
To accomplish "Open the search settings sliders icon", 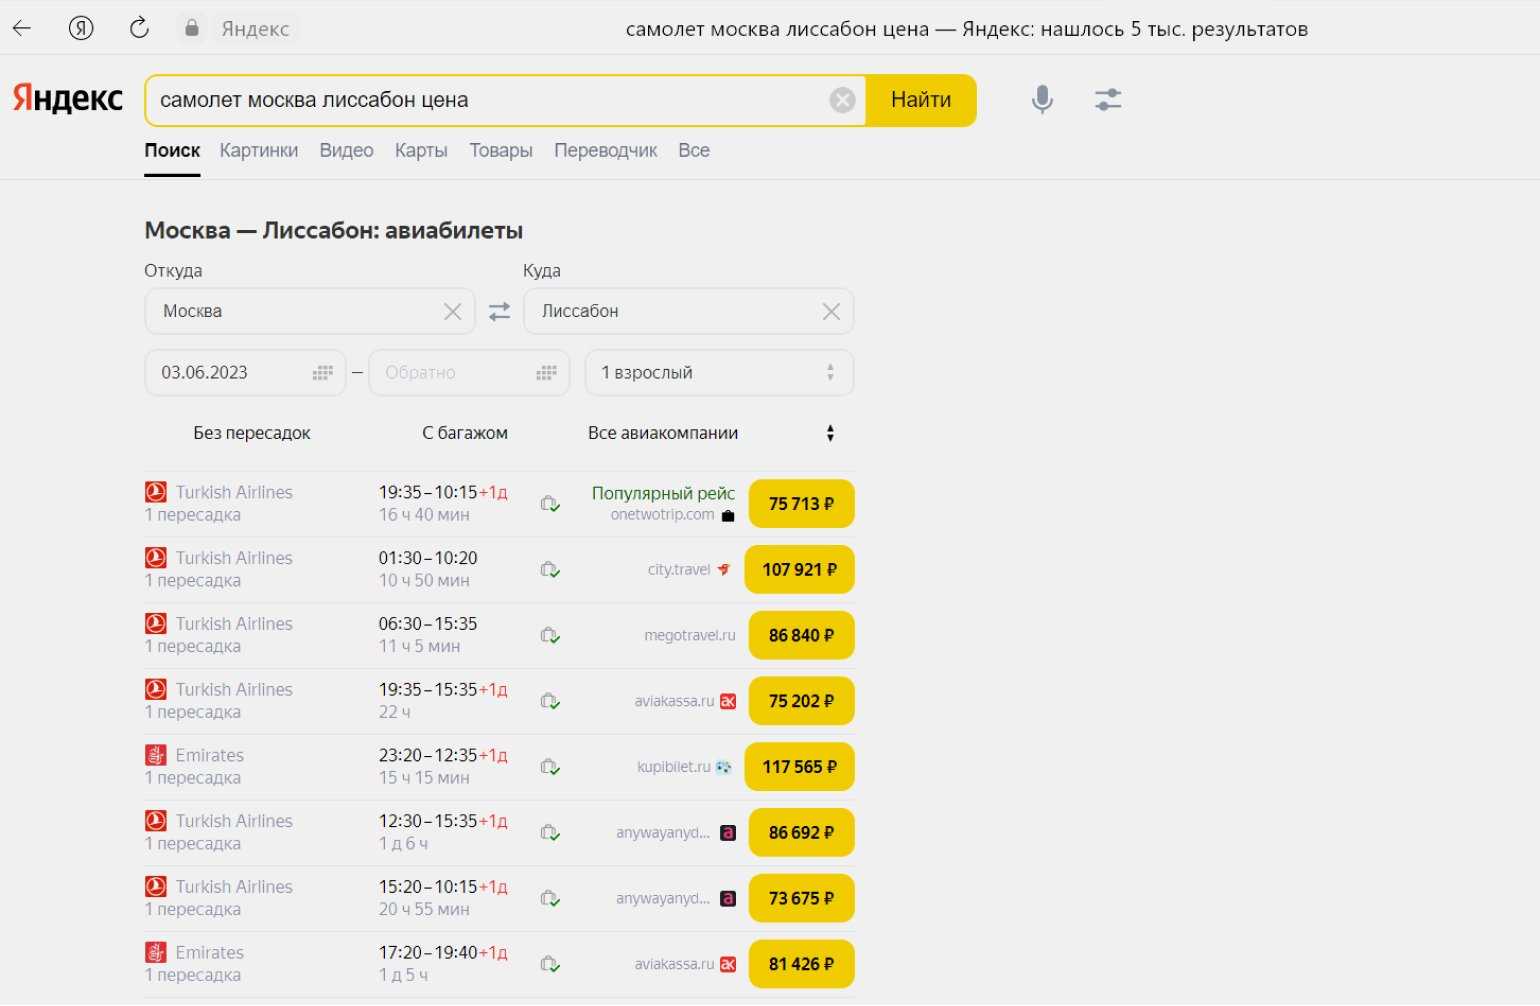I will pyautogui.click(x=1107, y=99).
